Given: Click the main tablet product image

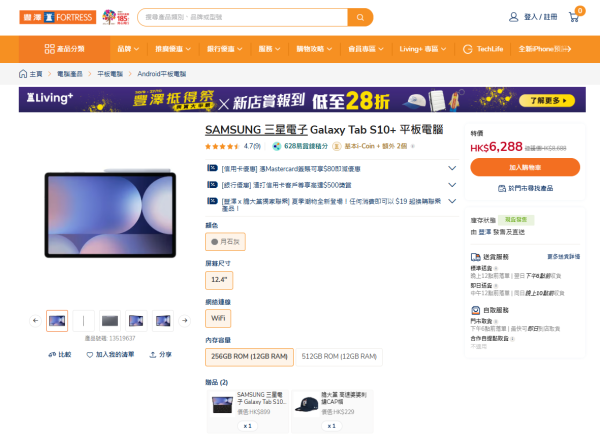Looking at the screenshot, I should (110, 213).
